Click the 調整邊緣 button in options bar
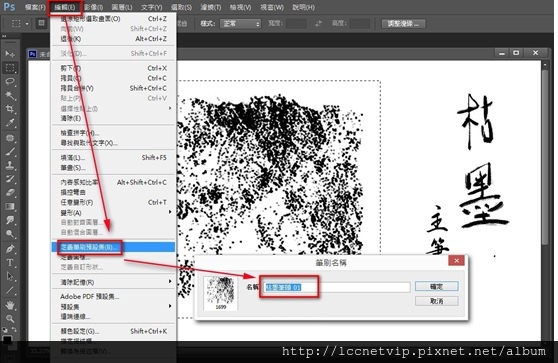Viewport: 558px width, 363px height. tap(404, 24)
